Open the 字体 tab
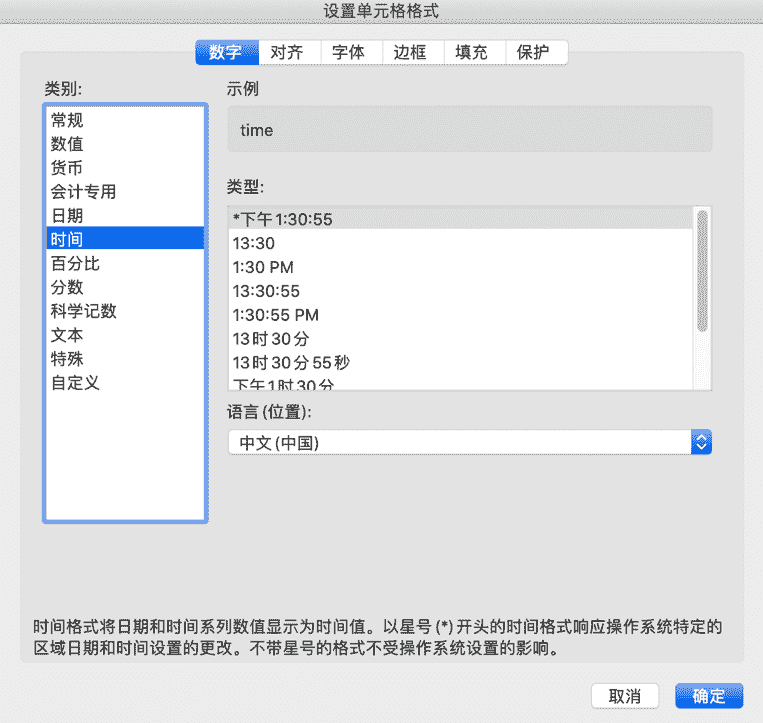763x723 pixels. click(348, 53)
